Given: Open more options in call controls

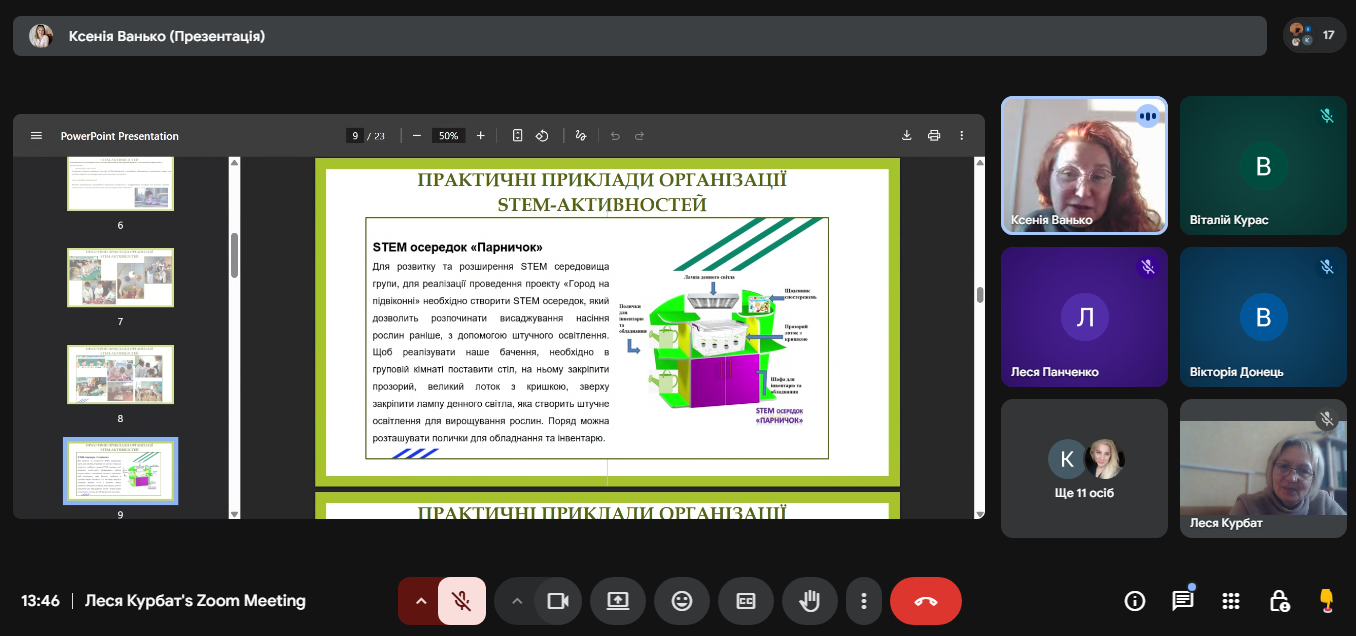Looking at the screenshot, I should [863, 601].
